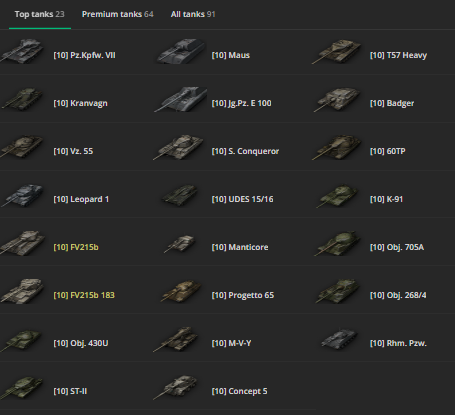Image resolution: width=455 pixels, height=415 pixels.
Task: Click the ST-II tank icon
Action: tap(22, 388)
